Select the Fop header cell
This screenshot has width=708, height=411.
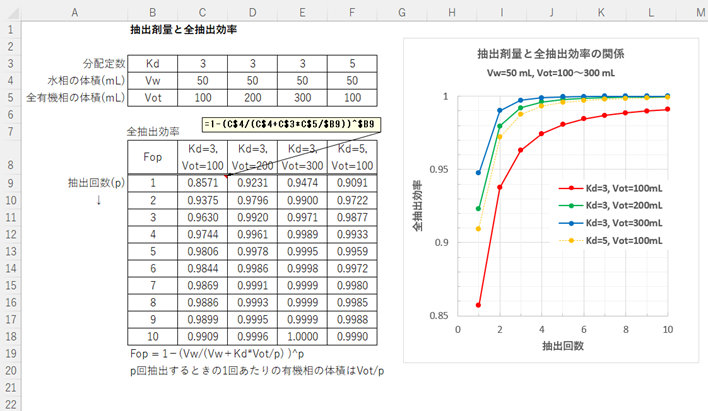(x=153, y=157)
